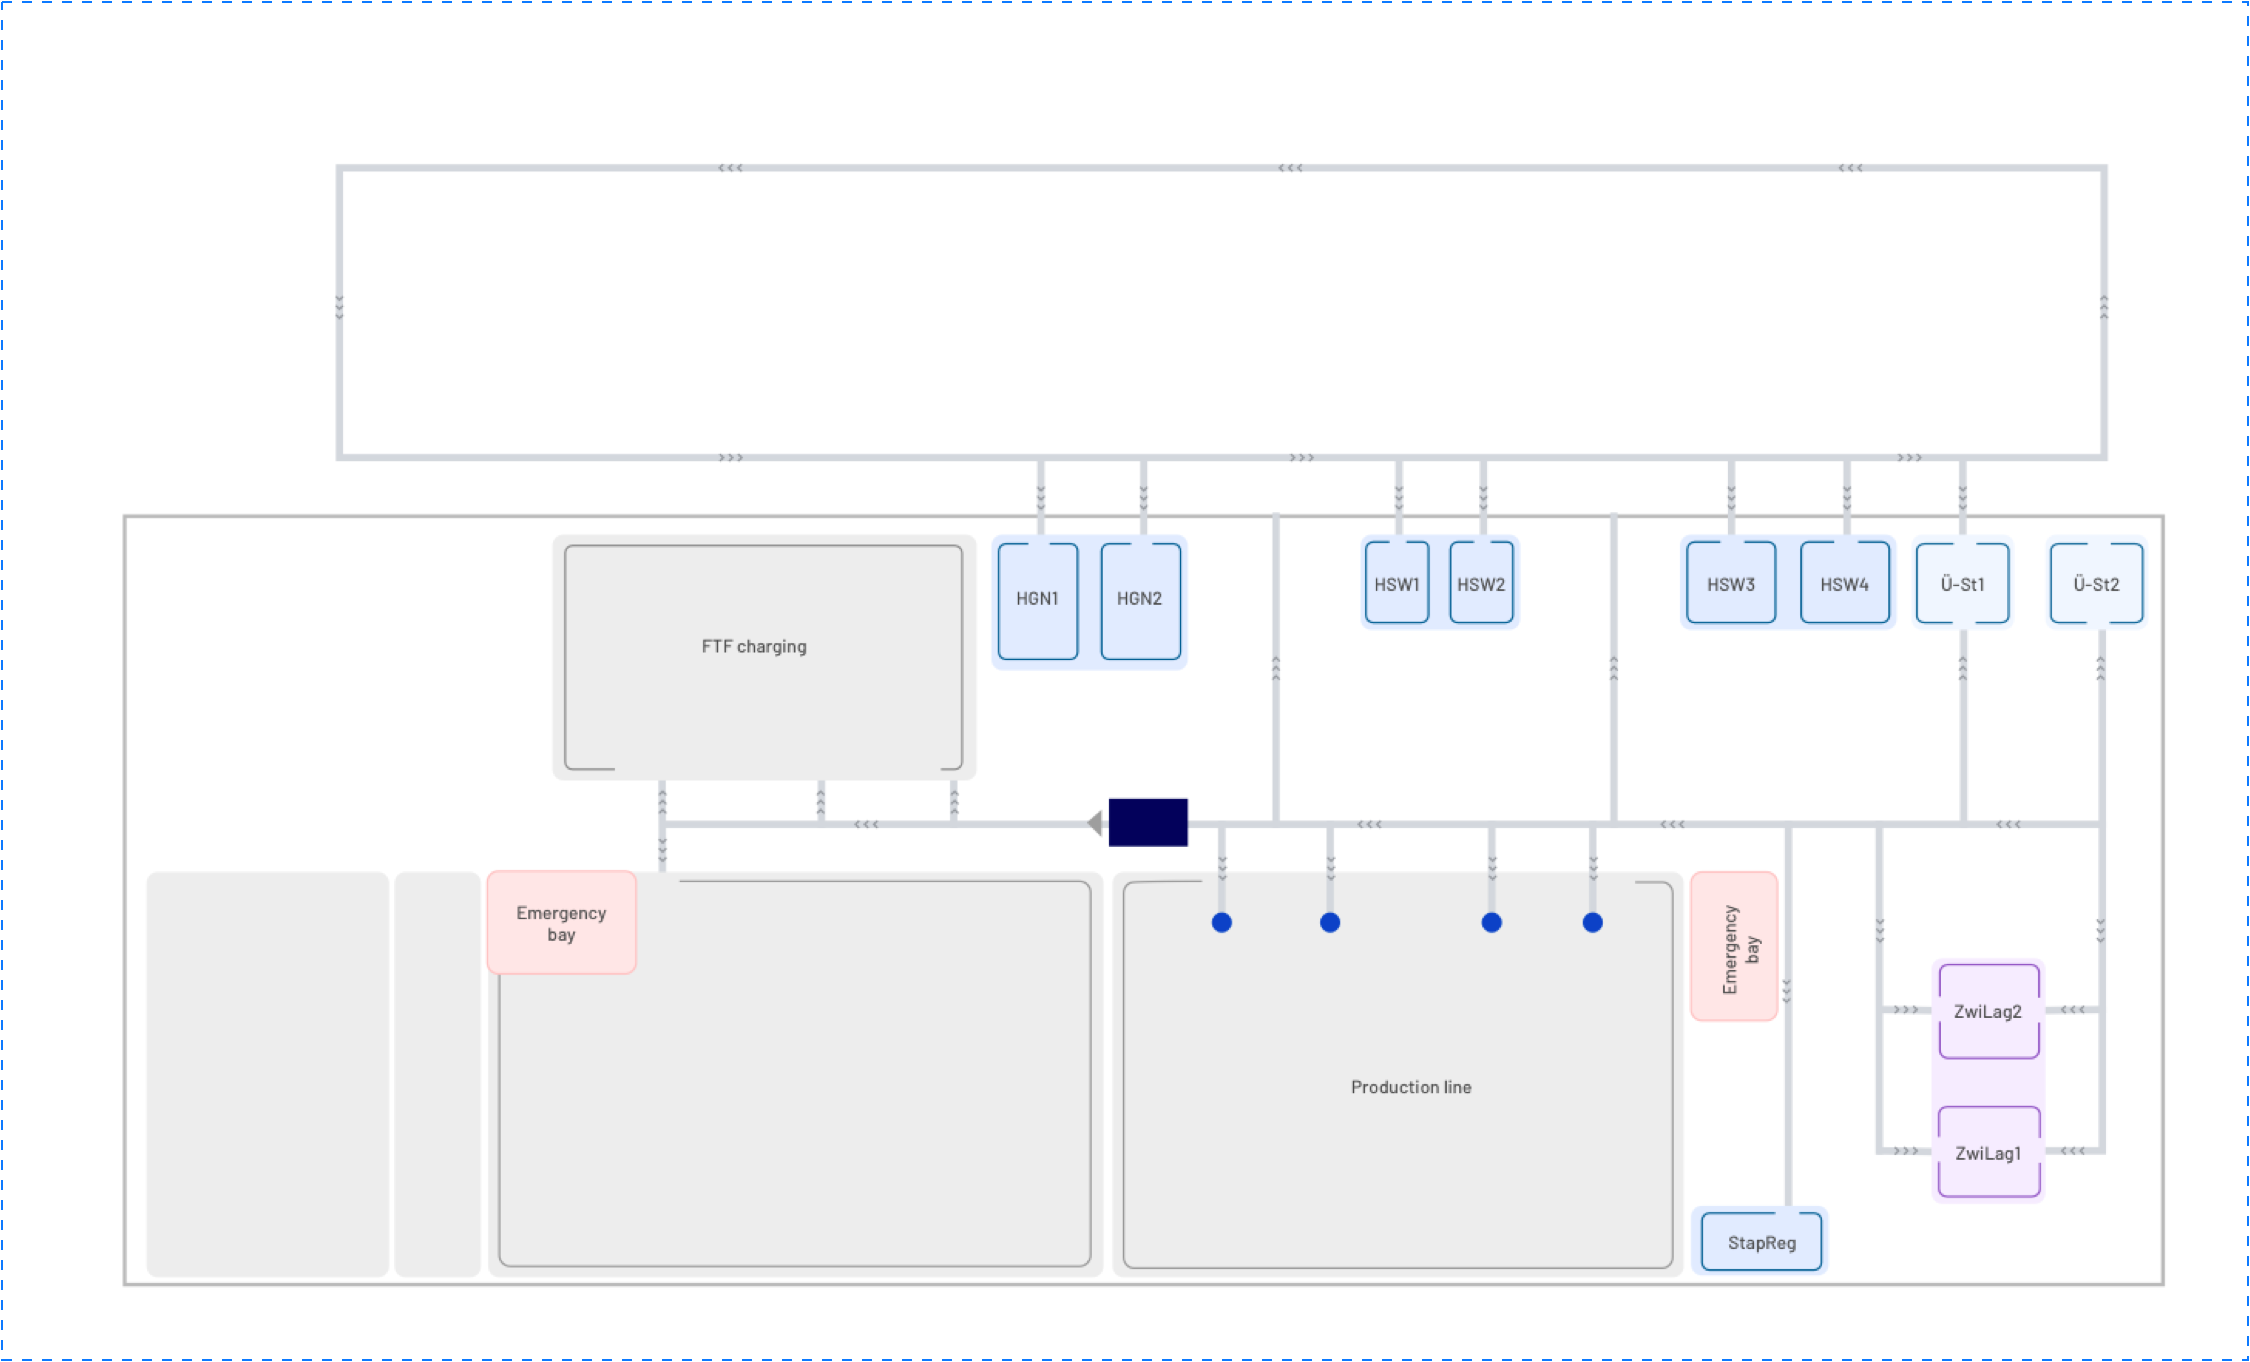Select the Ü-St2 transfer station
This screenshot has width=2250, height=1362.
point(2096,584)
